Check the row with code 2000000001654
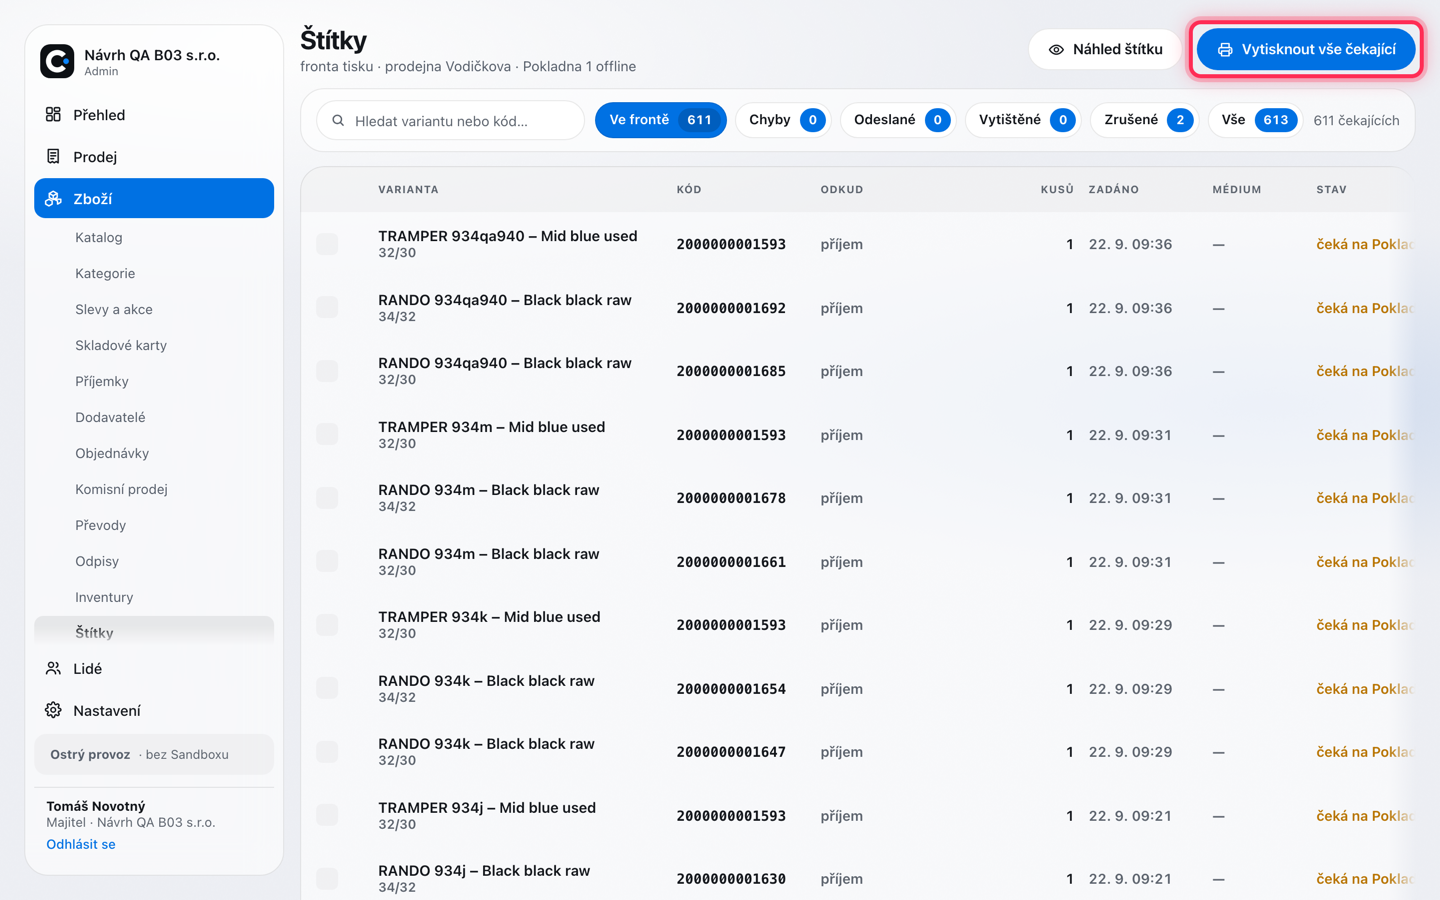 [327, 688]
